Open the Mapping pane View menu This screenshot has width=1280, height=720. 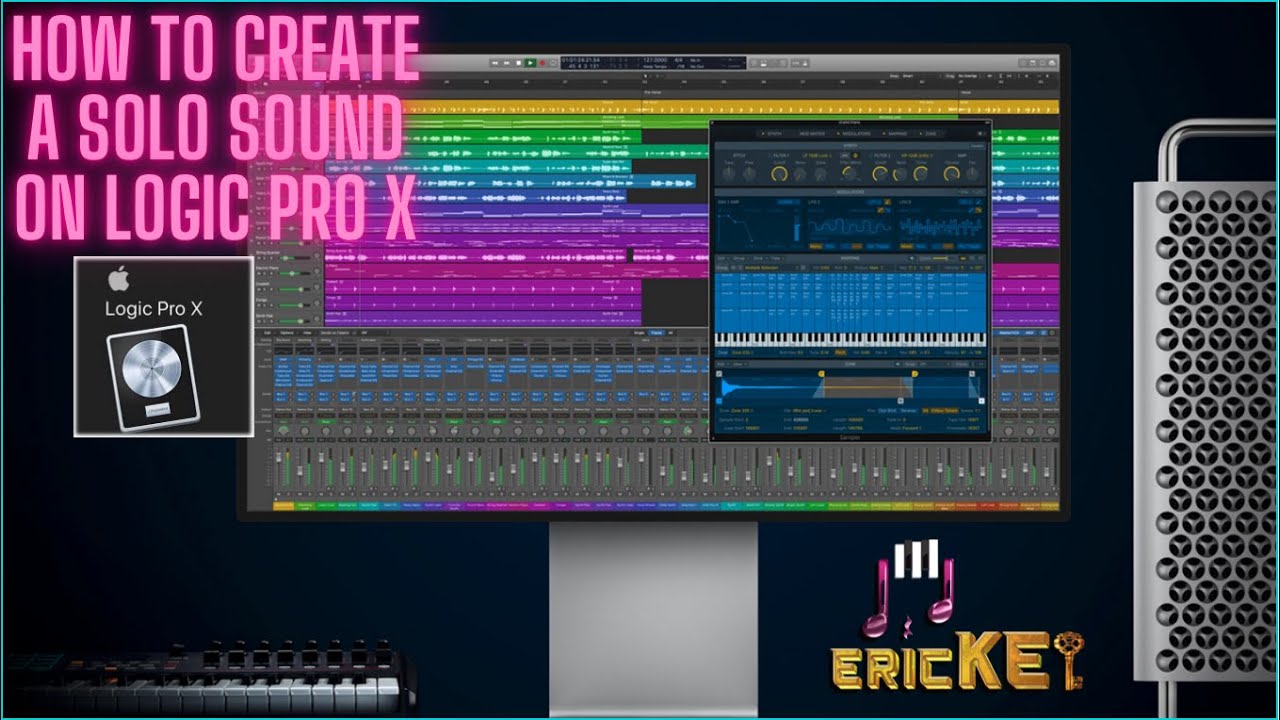777,258
